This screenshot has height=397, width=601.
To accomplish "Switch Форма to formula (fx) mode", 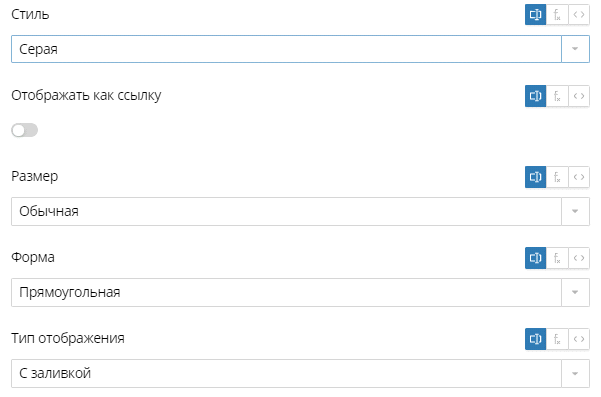I will point(557,258).
